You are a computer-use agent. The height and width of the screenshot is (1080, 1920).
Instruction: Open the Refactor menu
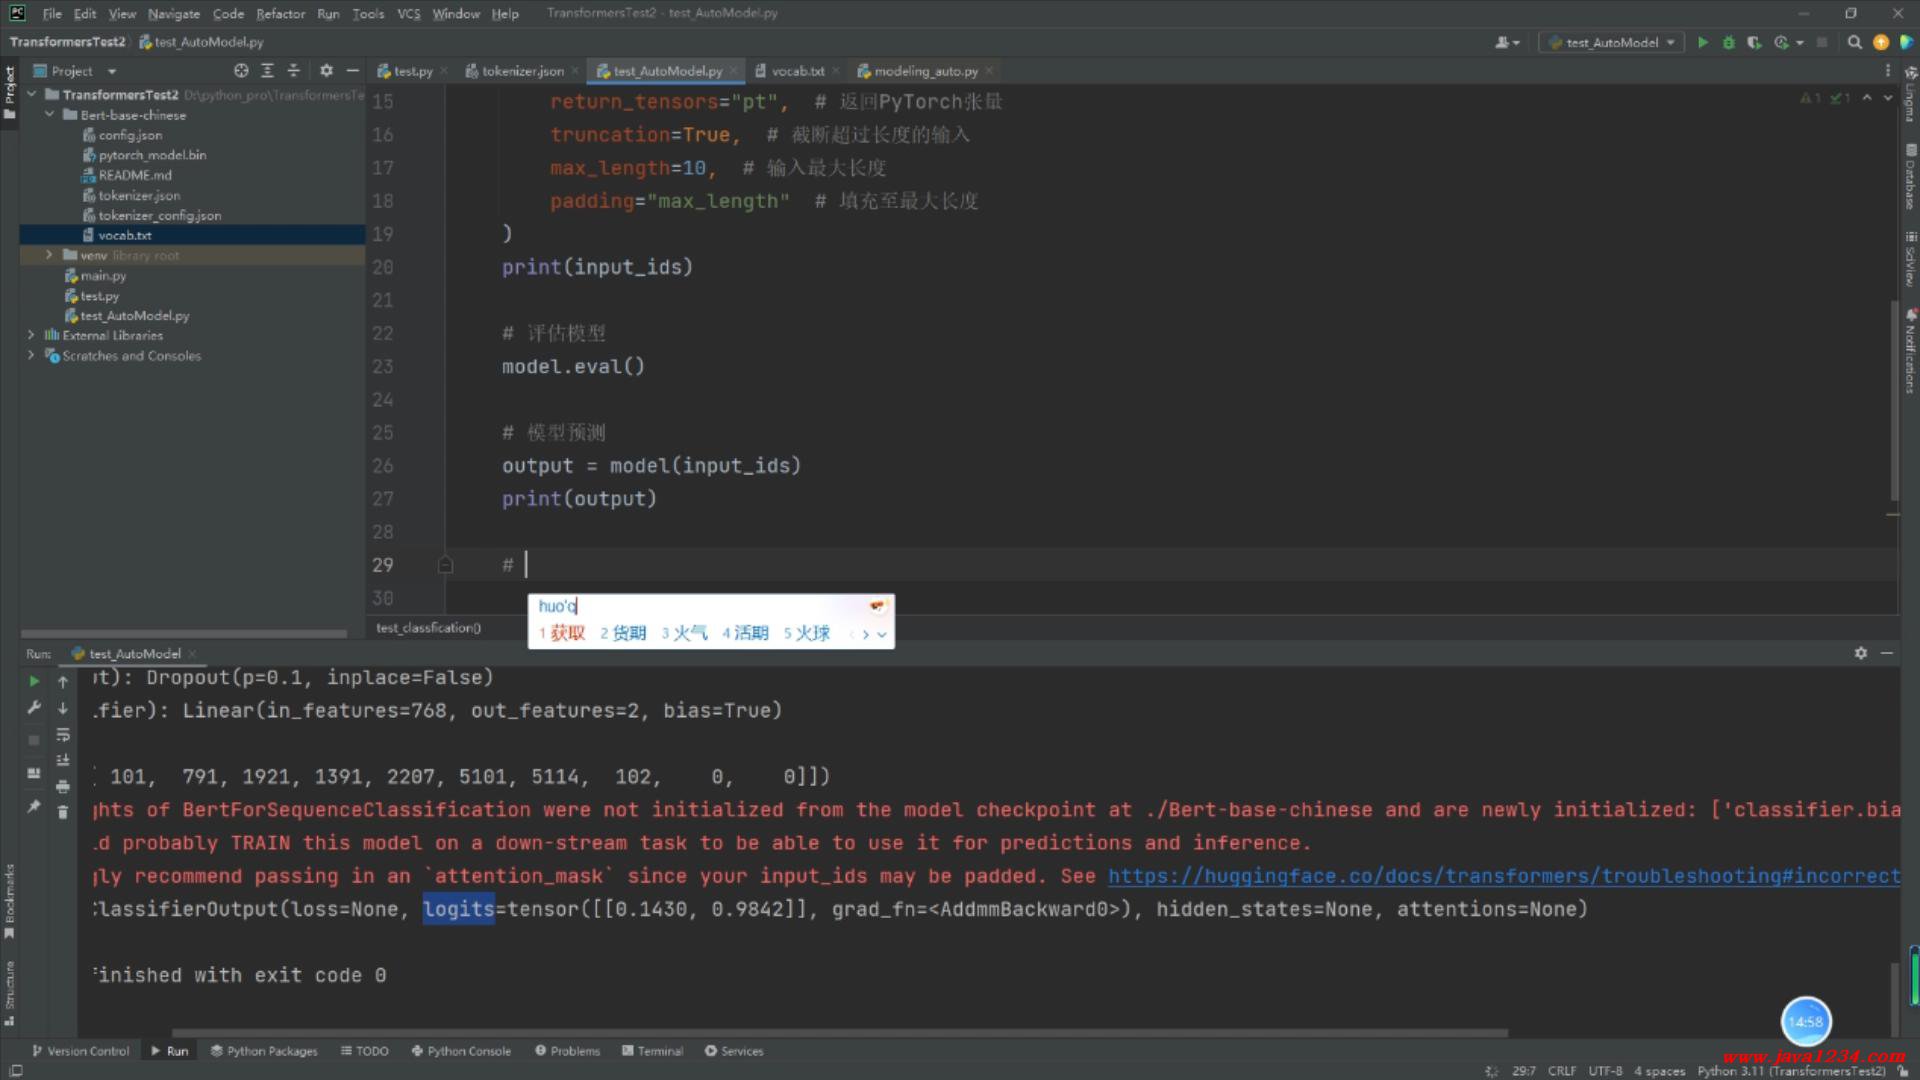coord(280,14)
